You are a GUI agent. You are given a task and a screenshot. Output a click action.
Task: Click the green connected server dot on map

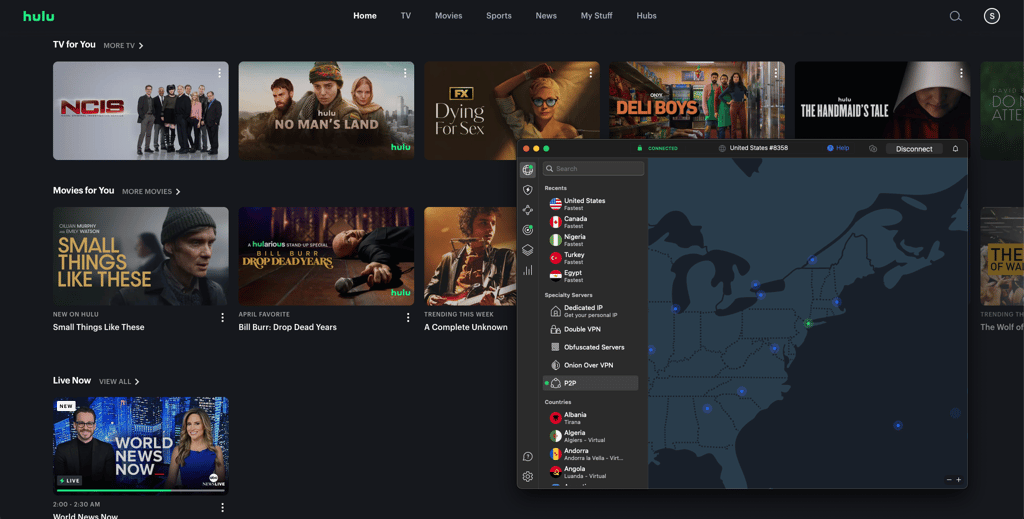(808, 323)
